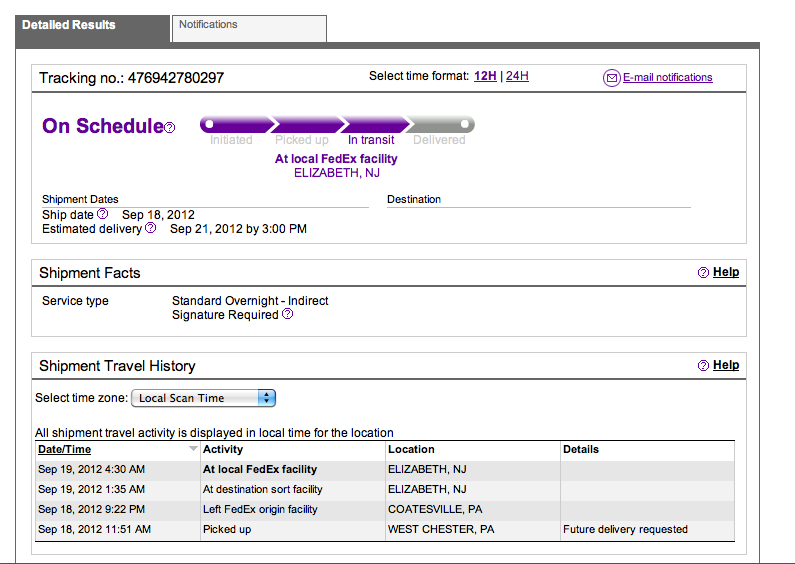Sort by the Date/Time column header

pos(64,449)
